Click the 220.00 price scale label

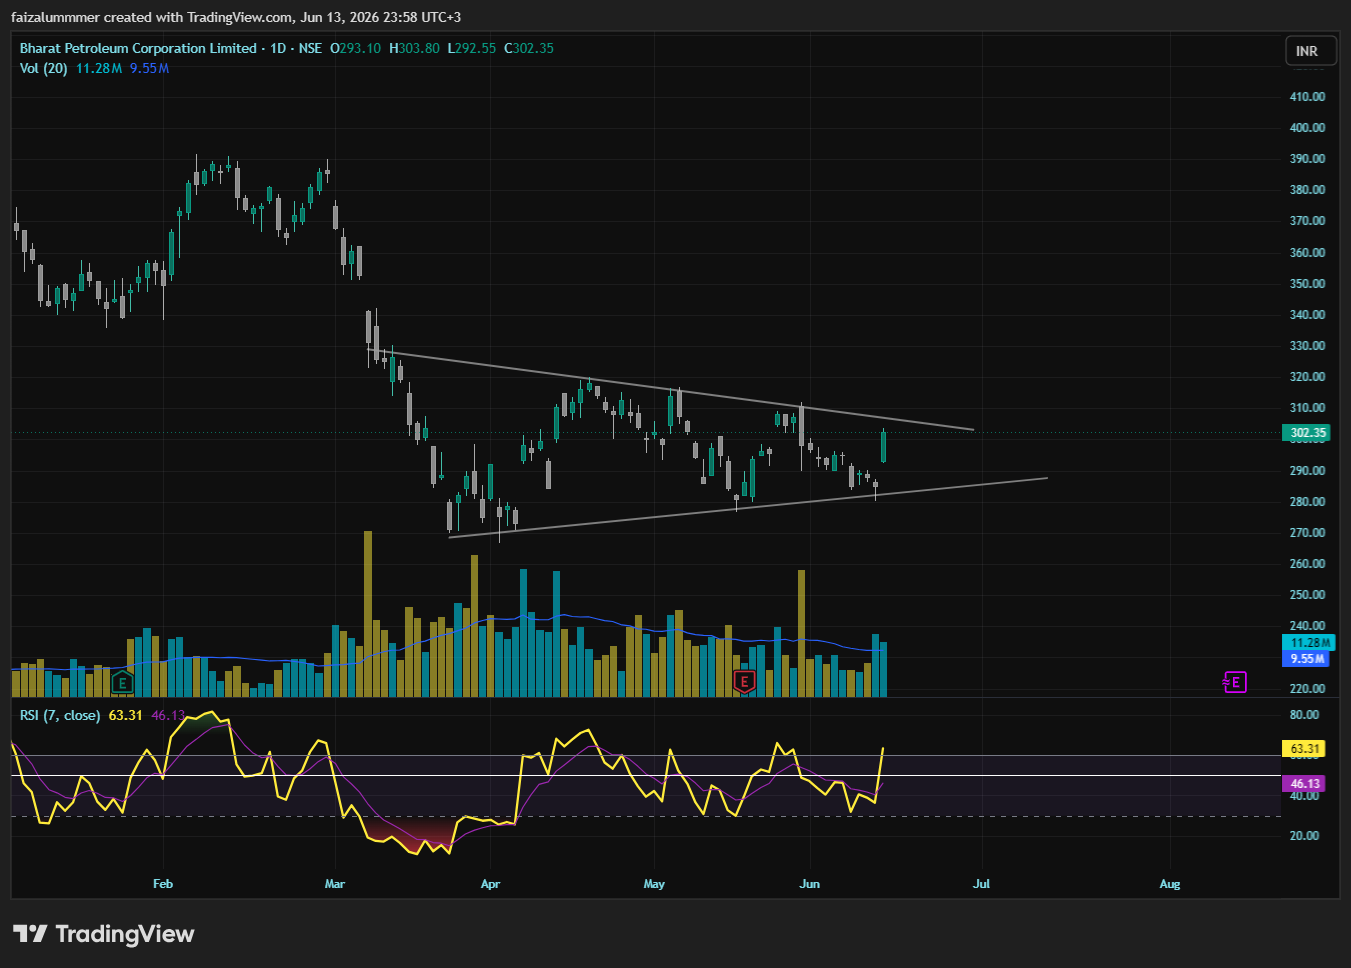coord(1307,689)
